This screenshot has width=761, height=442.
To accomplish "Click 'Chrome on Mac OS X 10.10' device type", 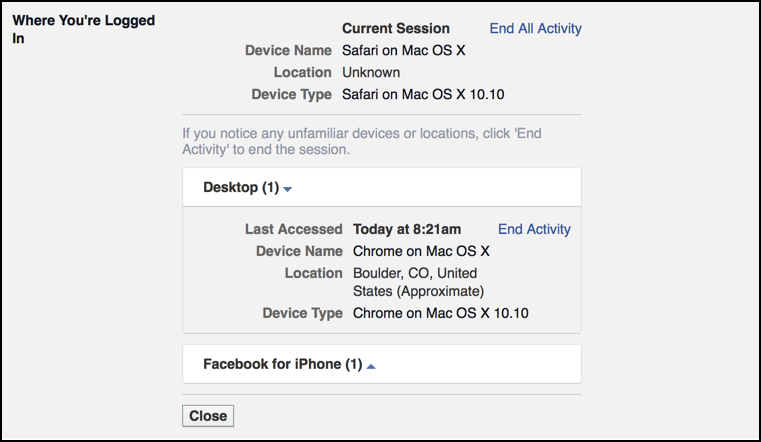I will coord(441,313).
